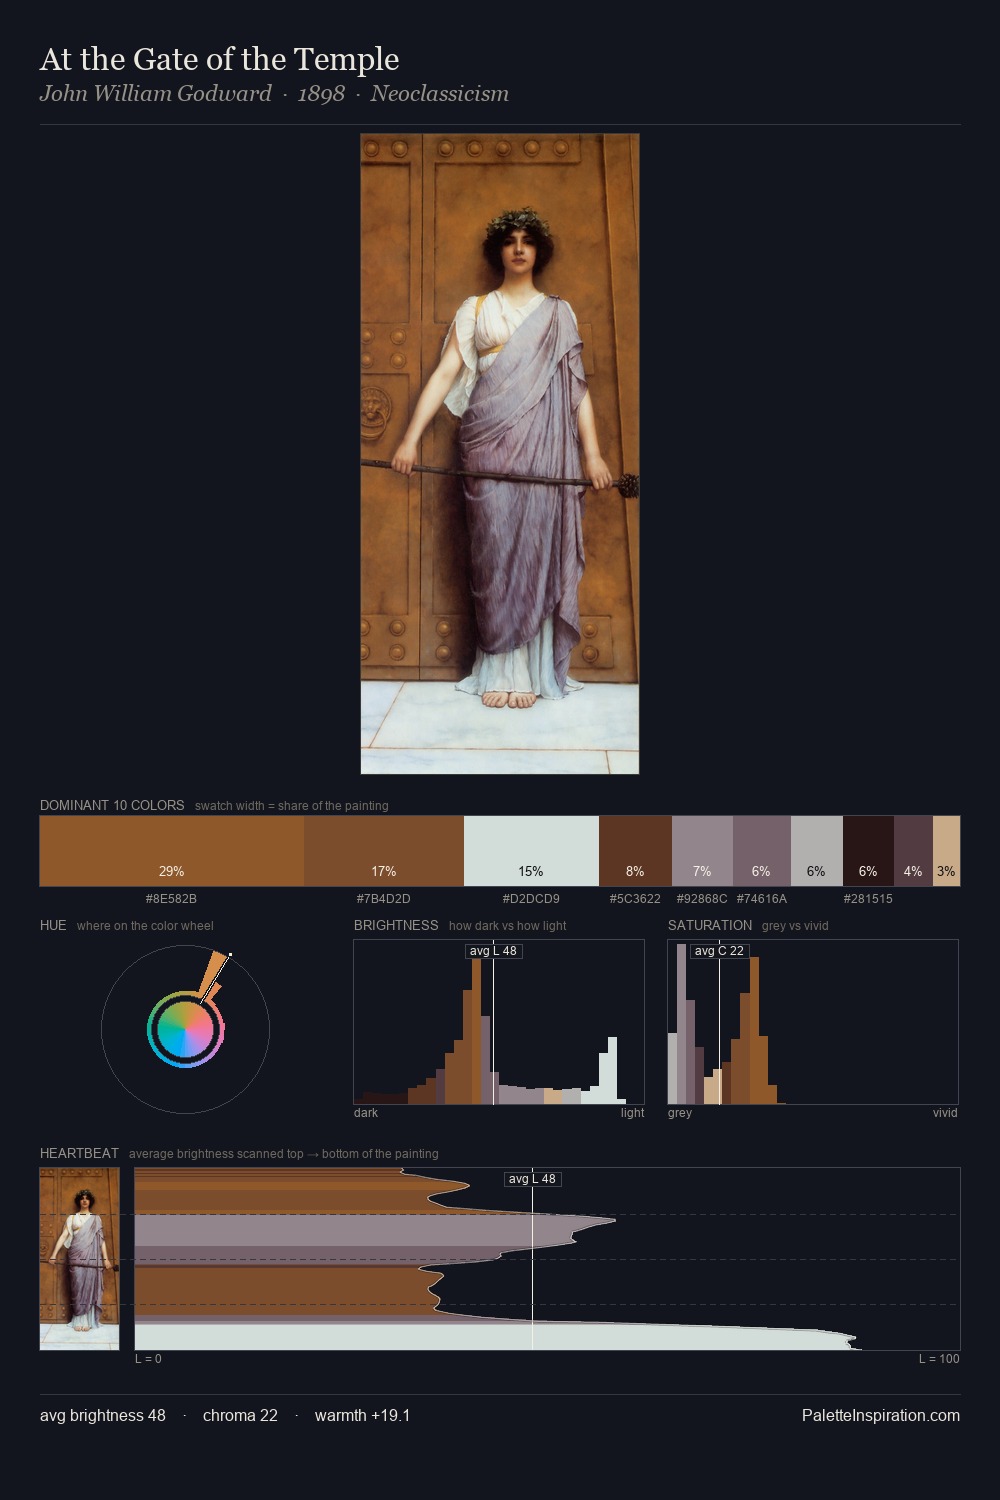The image size is (1000, 1500).
Task: Click the 'grey' axis label
Action: click(680, 1113)
